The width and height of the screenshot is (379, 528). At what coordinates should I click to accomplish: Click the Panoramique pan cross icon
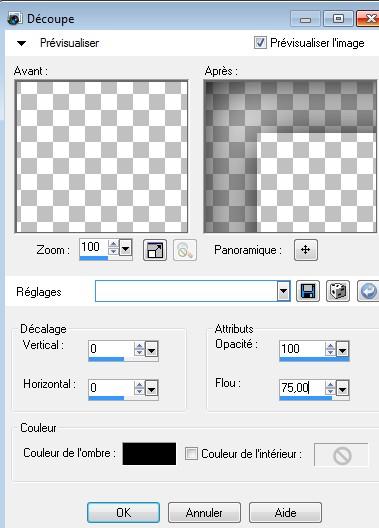pos(306,250)
